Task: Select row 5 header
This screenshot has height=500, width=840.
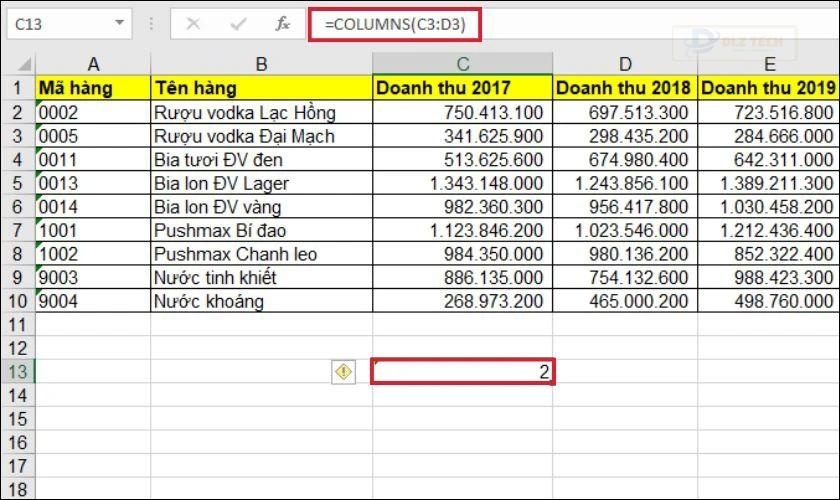Action: [x=18, y=183]
